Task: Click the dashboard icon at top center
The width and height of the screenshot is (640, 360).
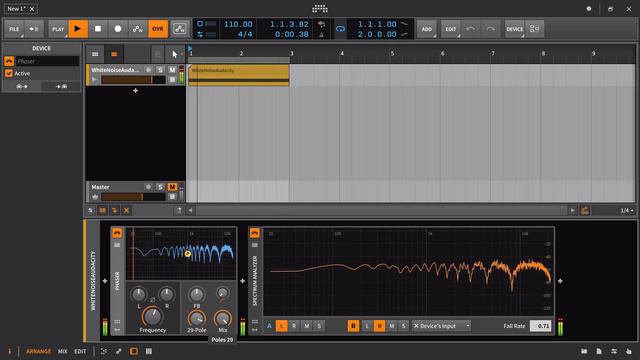Action: (x=320, y=9)
